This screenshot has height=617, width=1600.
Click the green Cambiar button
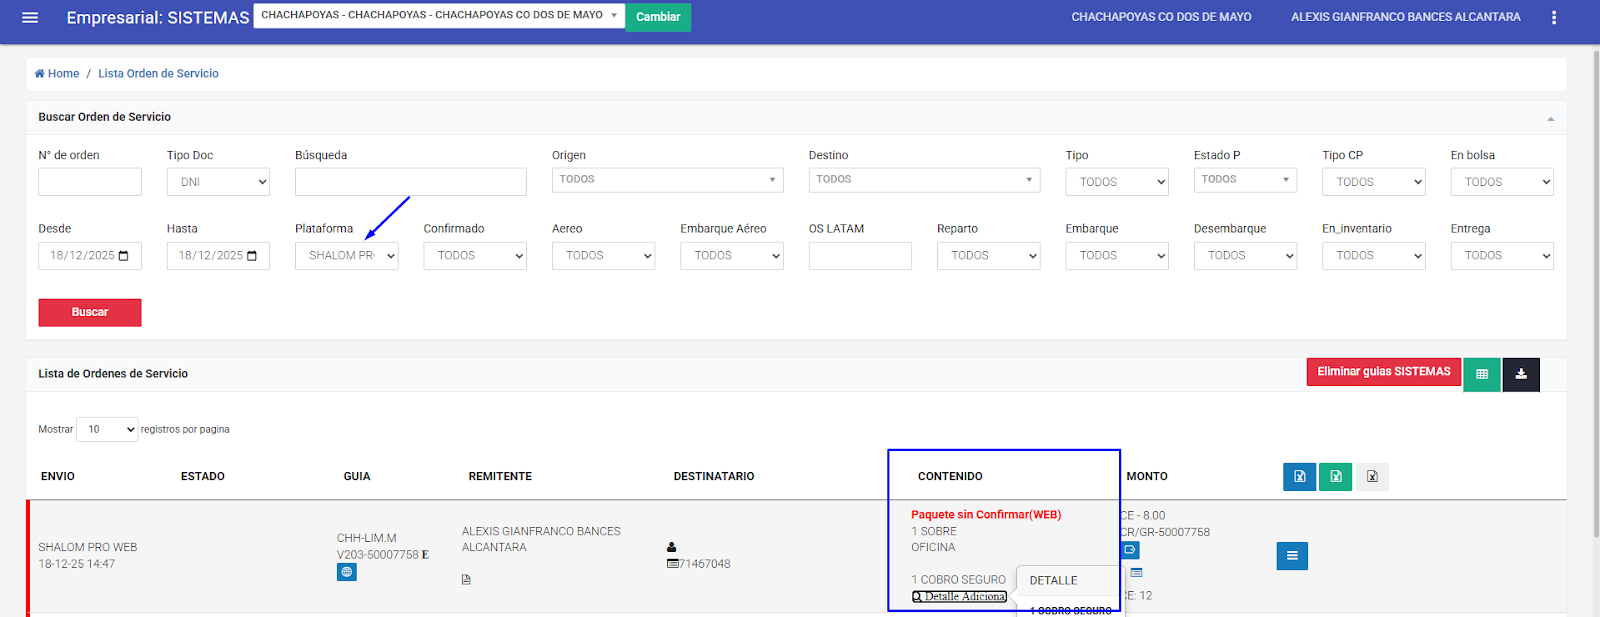(658, 17)
